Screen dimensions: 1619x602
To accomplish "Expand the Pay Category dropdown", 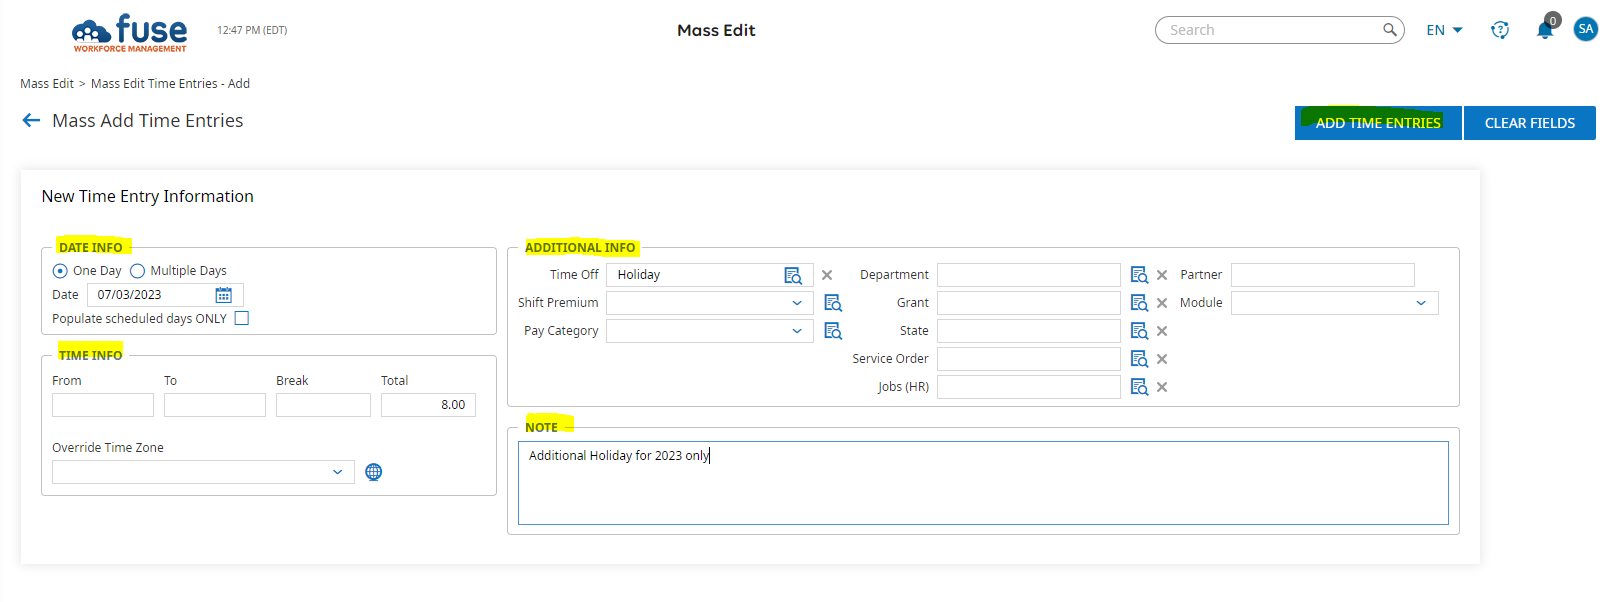I will [x=797, y=331].
